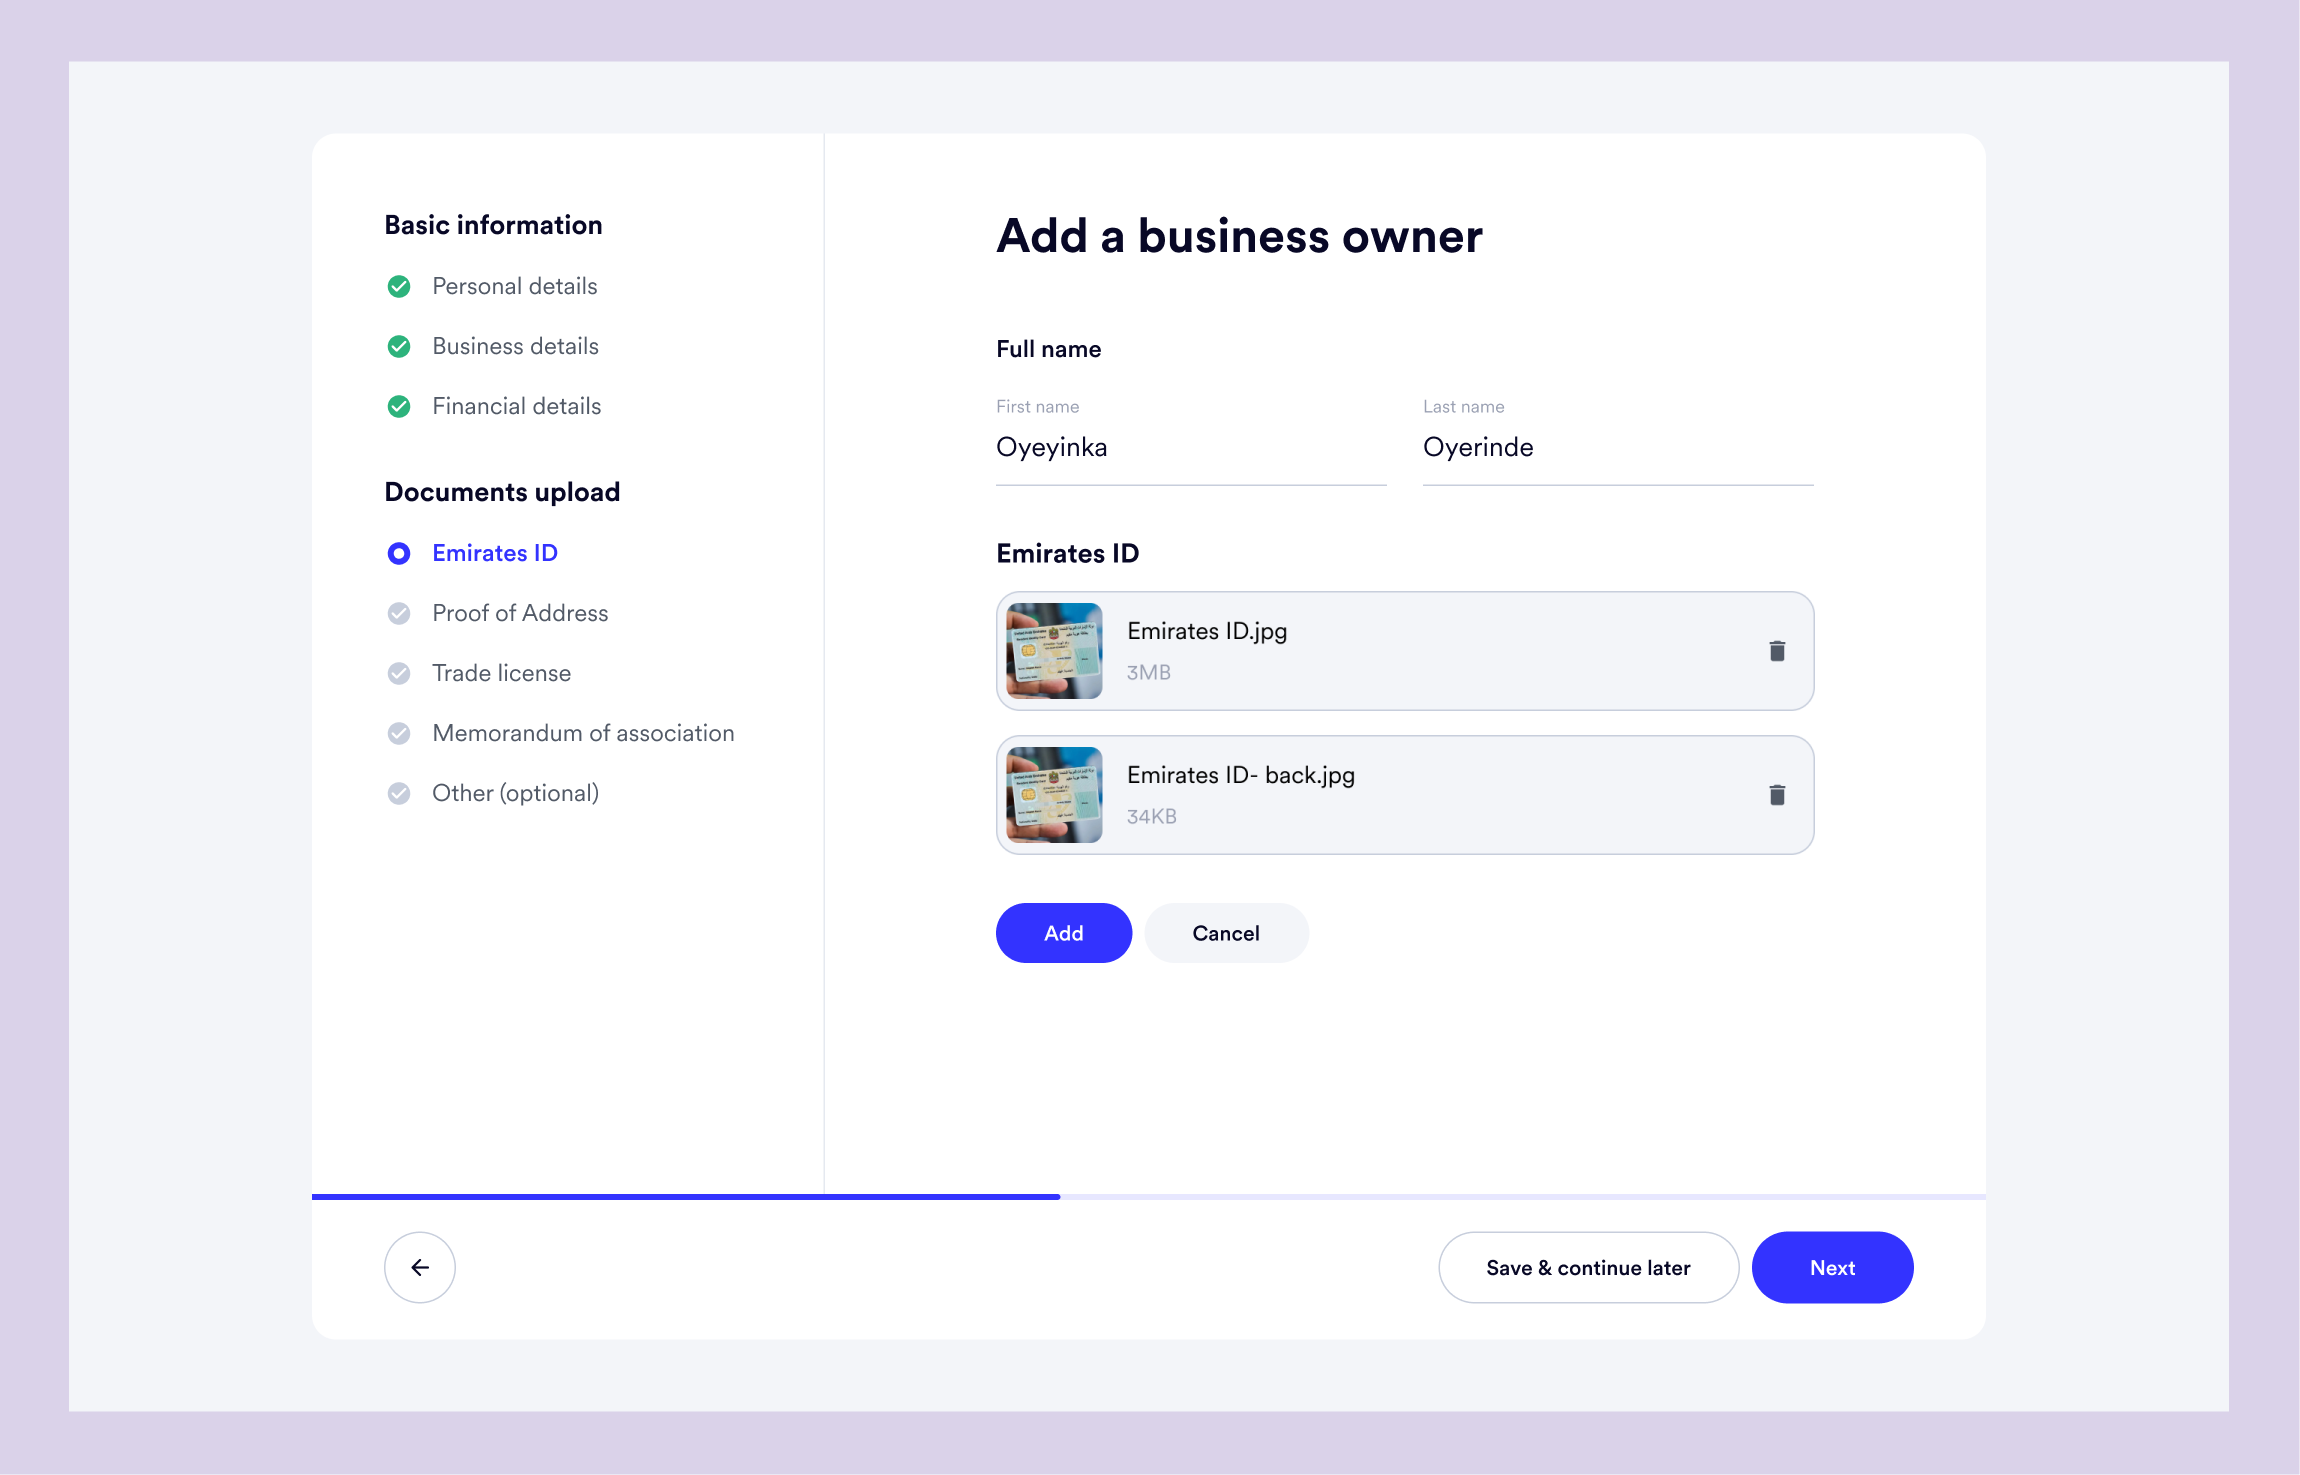The image size is (2300, 1475).
Task: Click the First name input field
Action: tap(1190, 447)
